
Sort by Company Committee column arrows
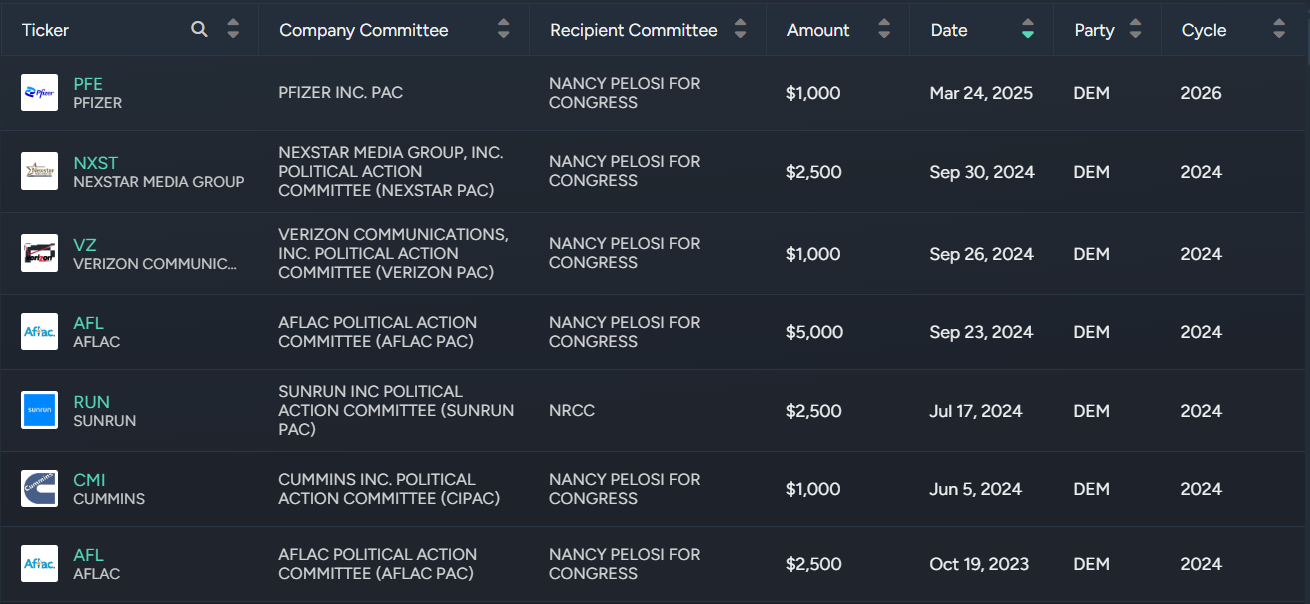(x=504, y=30)
